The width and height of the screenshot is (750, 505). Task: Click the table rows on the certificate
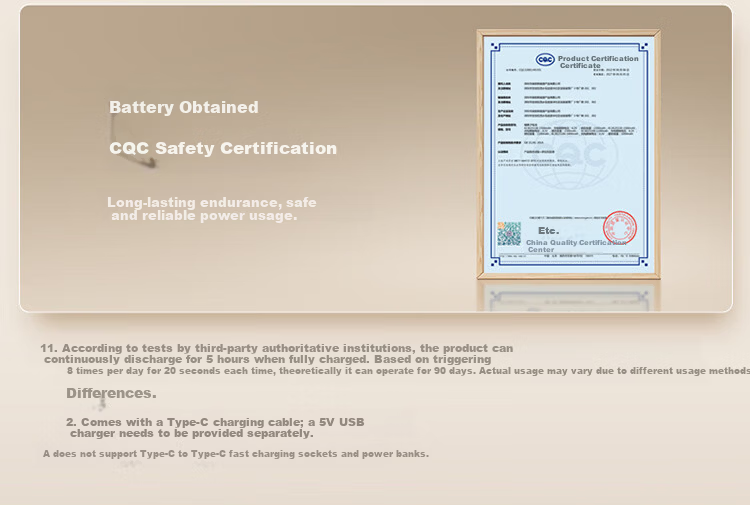pyautogui.click(x=569, y=109)
